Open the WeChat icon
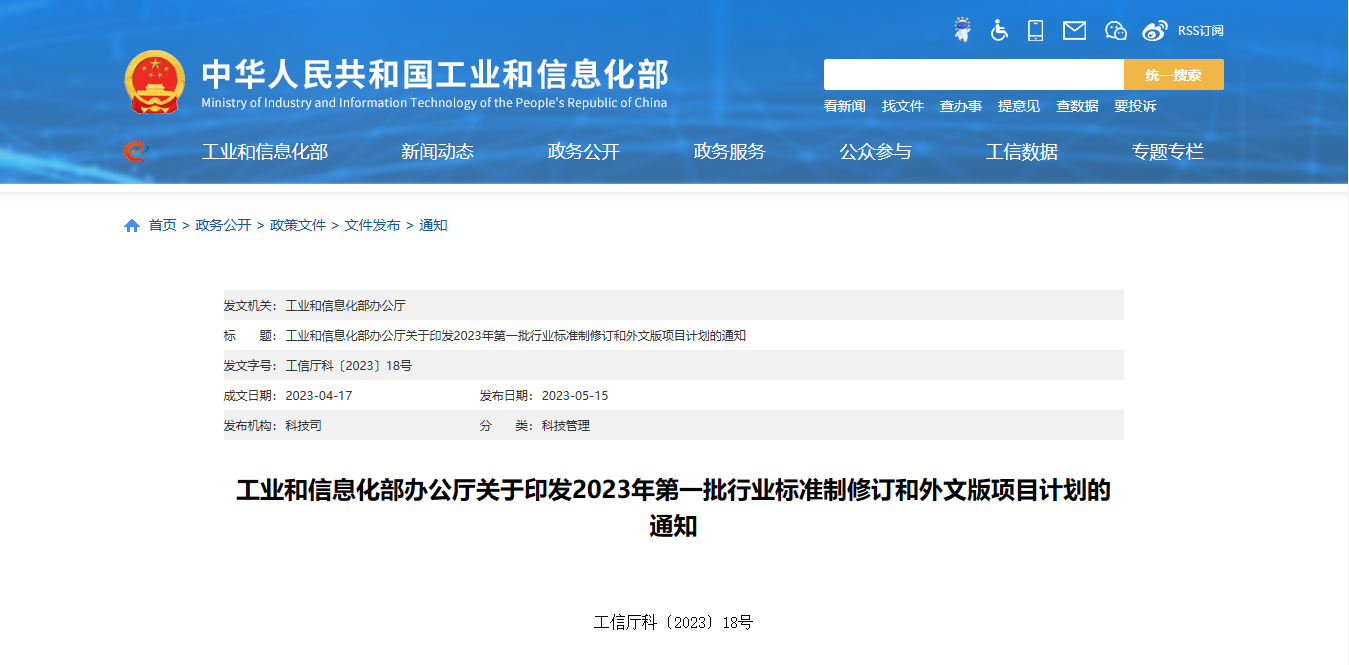Image resolution: width=1349 pixels, height=665 pixels. [1116, 30]
